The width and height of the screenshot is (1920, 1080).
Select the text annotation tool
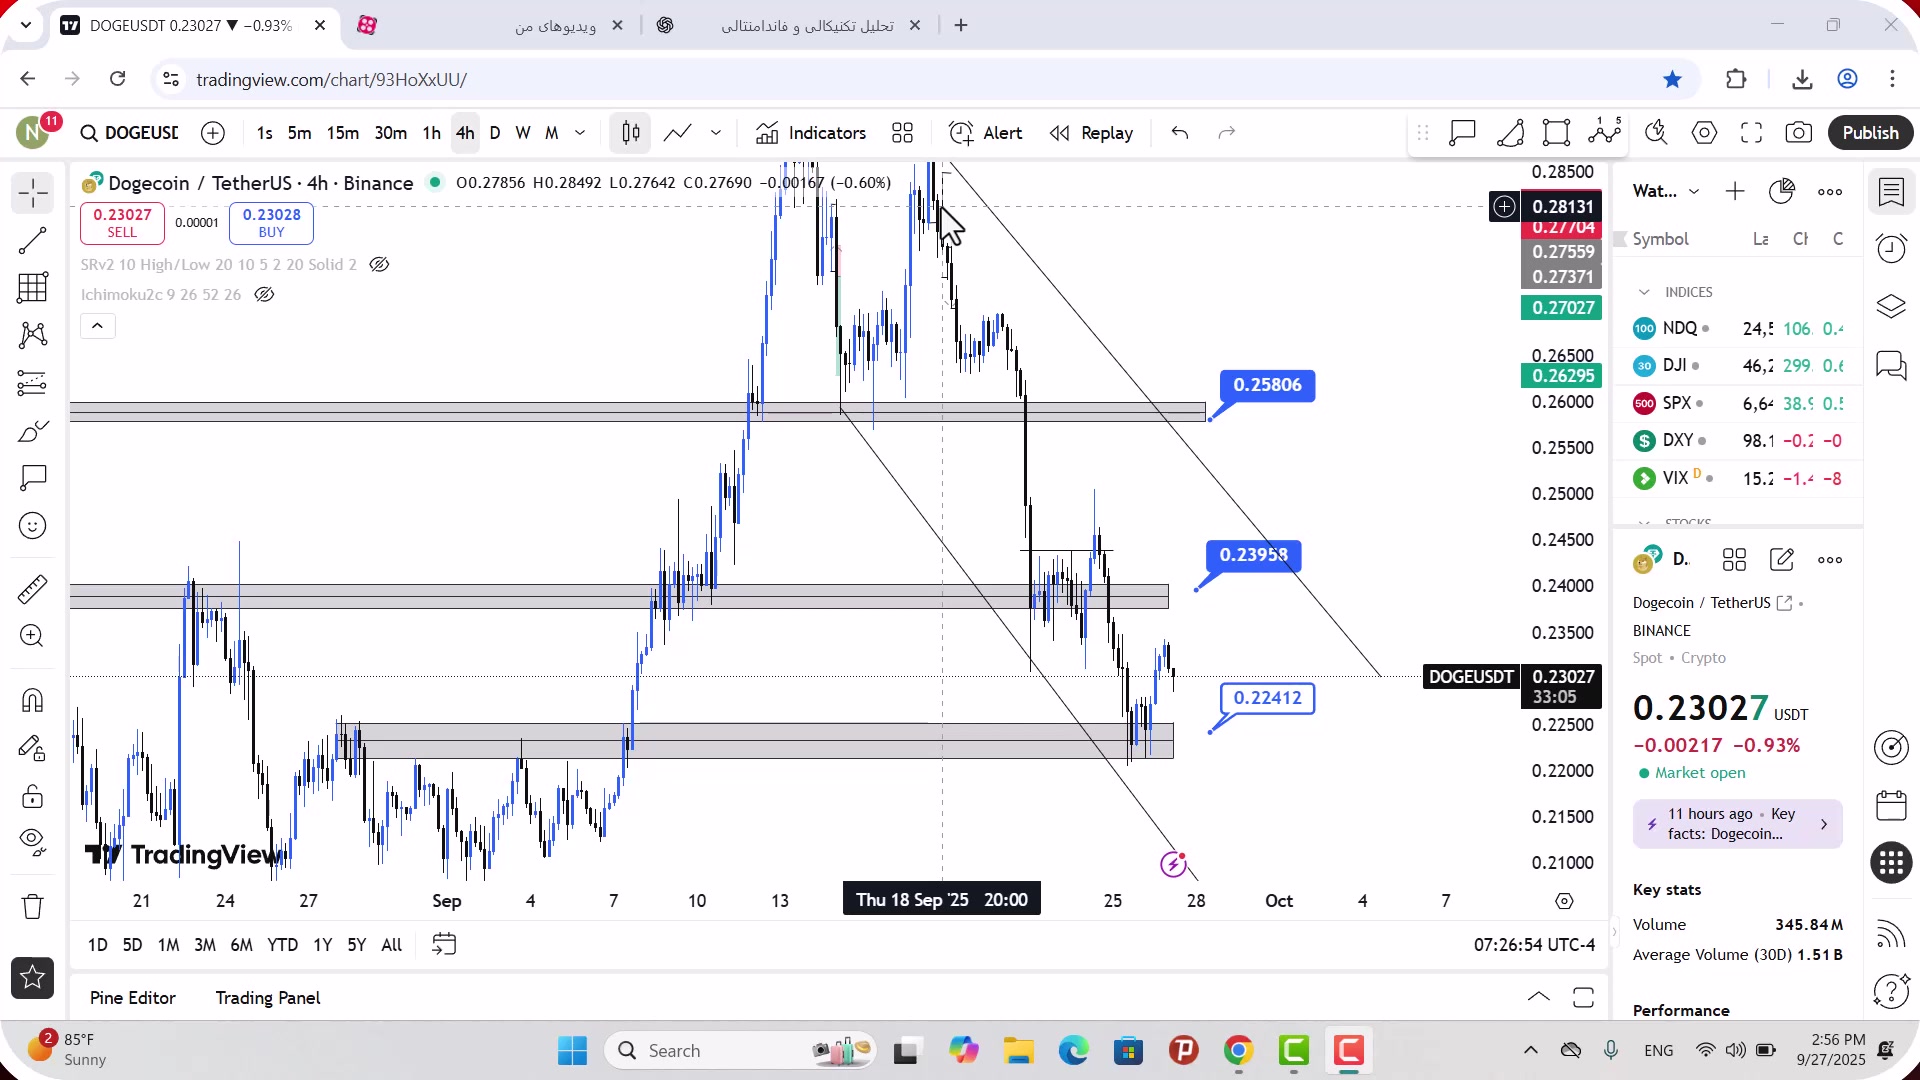[33, 478]
